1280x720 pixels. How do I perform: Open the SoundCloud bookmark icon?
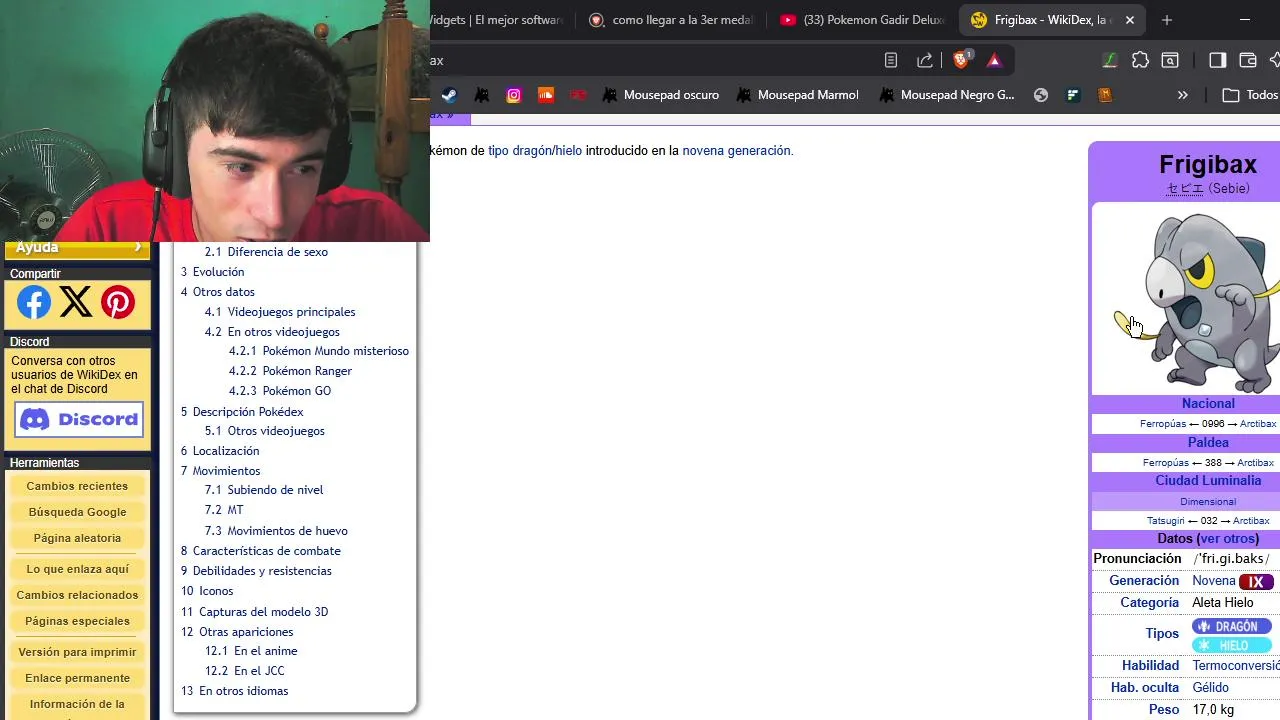tap(546, 95)
